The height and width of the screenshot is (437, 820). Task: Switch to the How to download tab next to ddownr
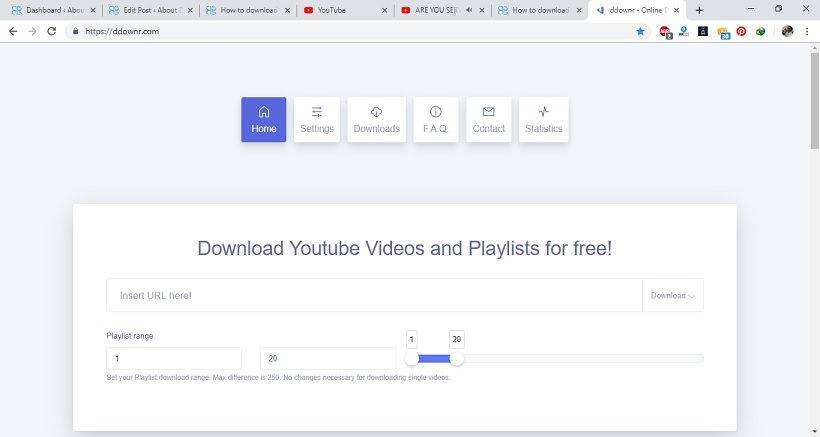click(539, 10)
